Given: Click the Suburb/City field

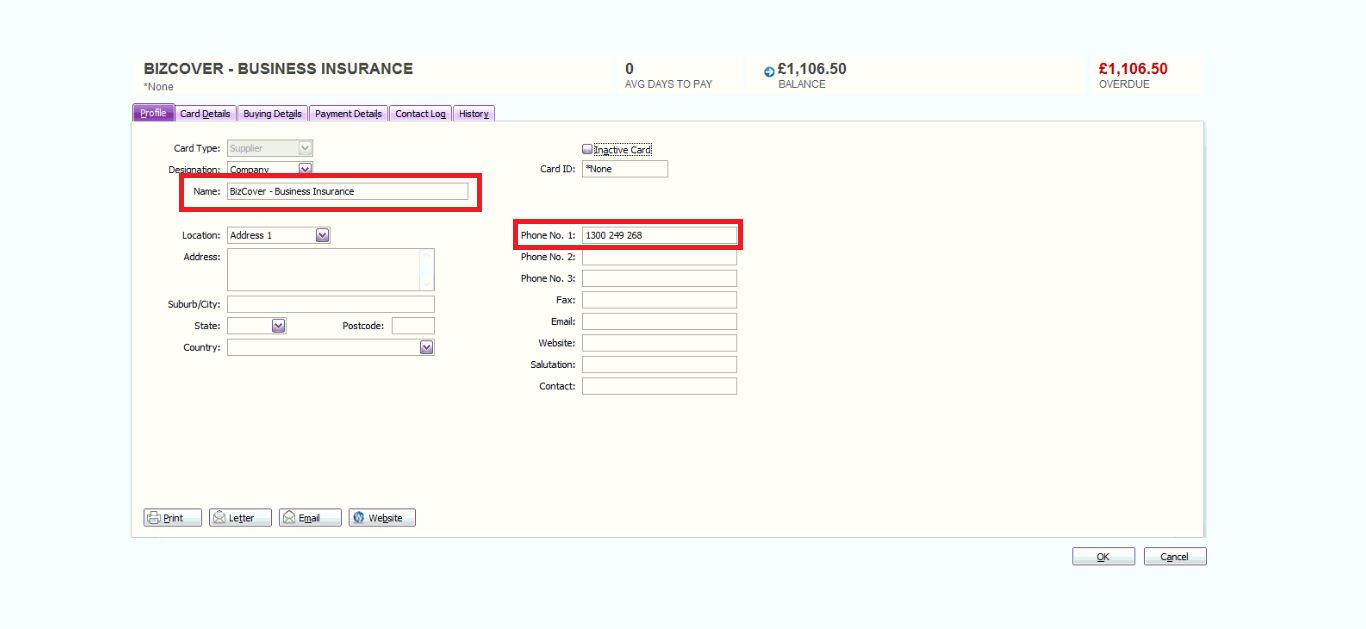Looking at the screenshot, I should click(x=331, y=304).
